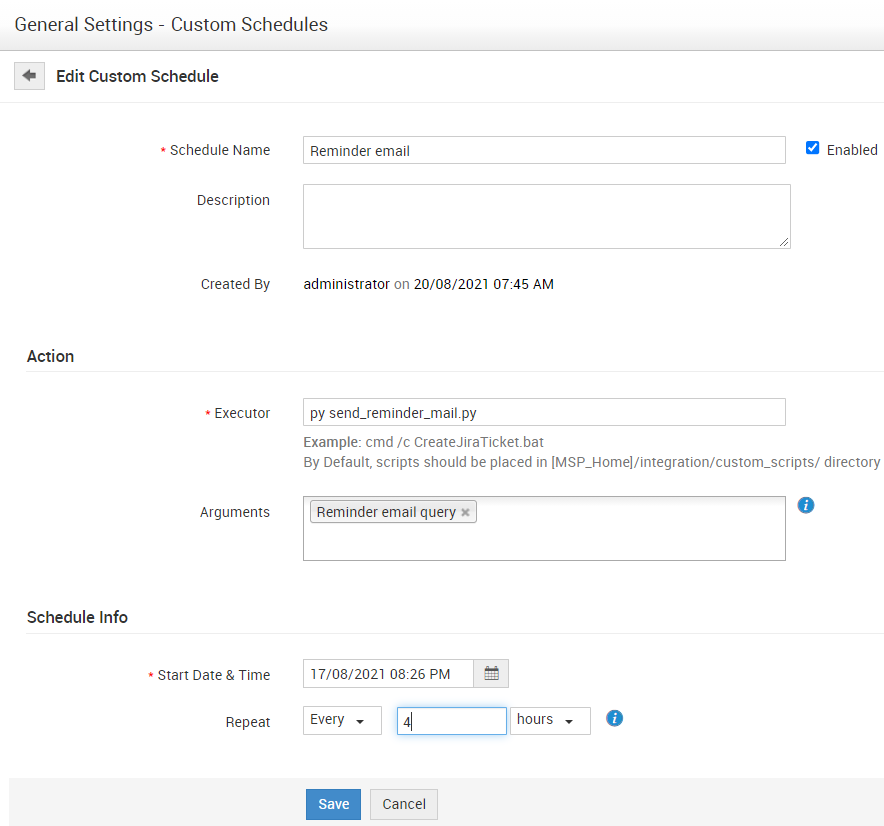Remove the Reminder email query tag
Image resolution: width=884 pixels, height=826 pixels.
pyautogui.click(x=465, y=512)
